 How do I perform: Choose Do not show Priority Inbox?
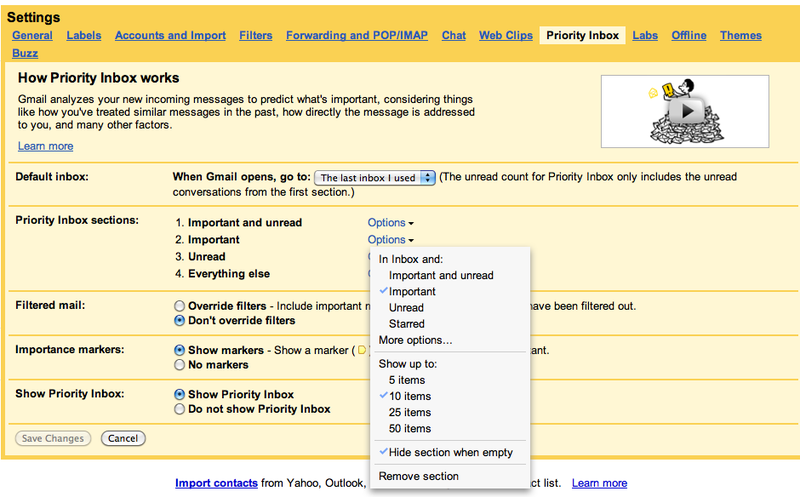[x=179, y=409]
